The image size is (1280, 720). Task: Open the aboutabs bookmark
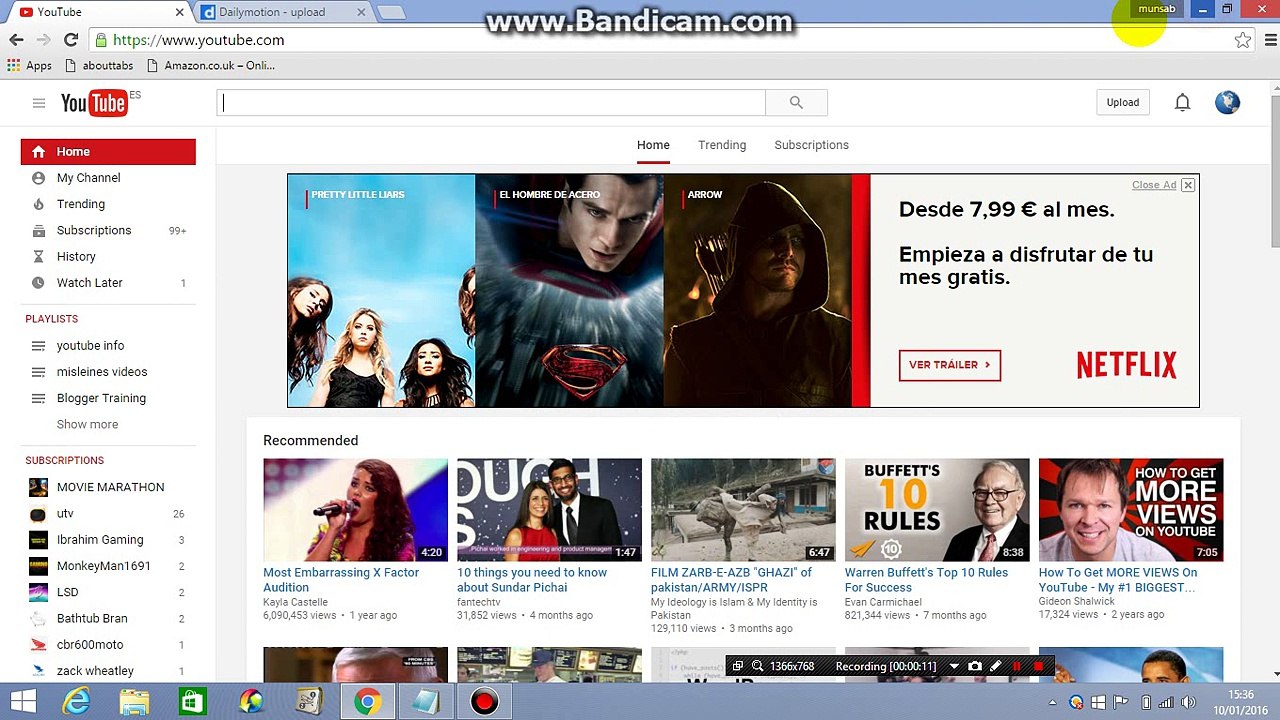[99, 66]
